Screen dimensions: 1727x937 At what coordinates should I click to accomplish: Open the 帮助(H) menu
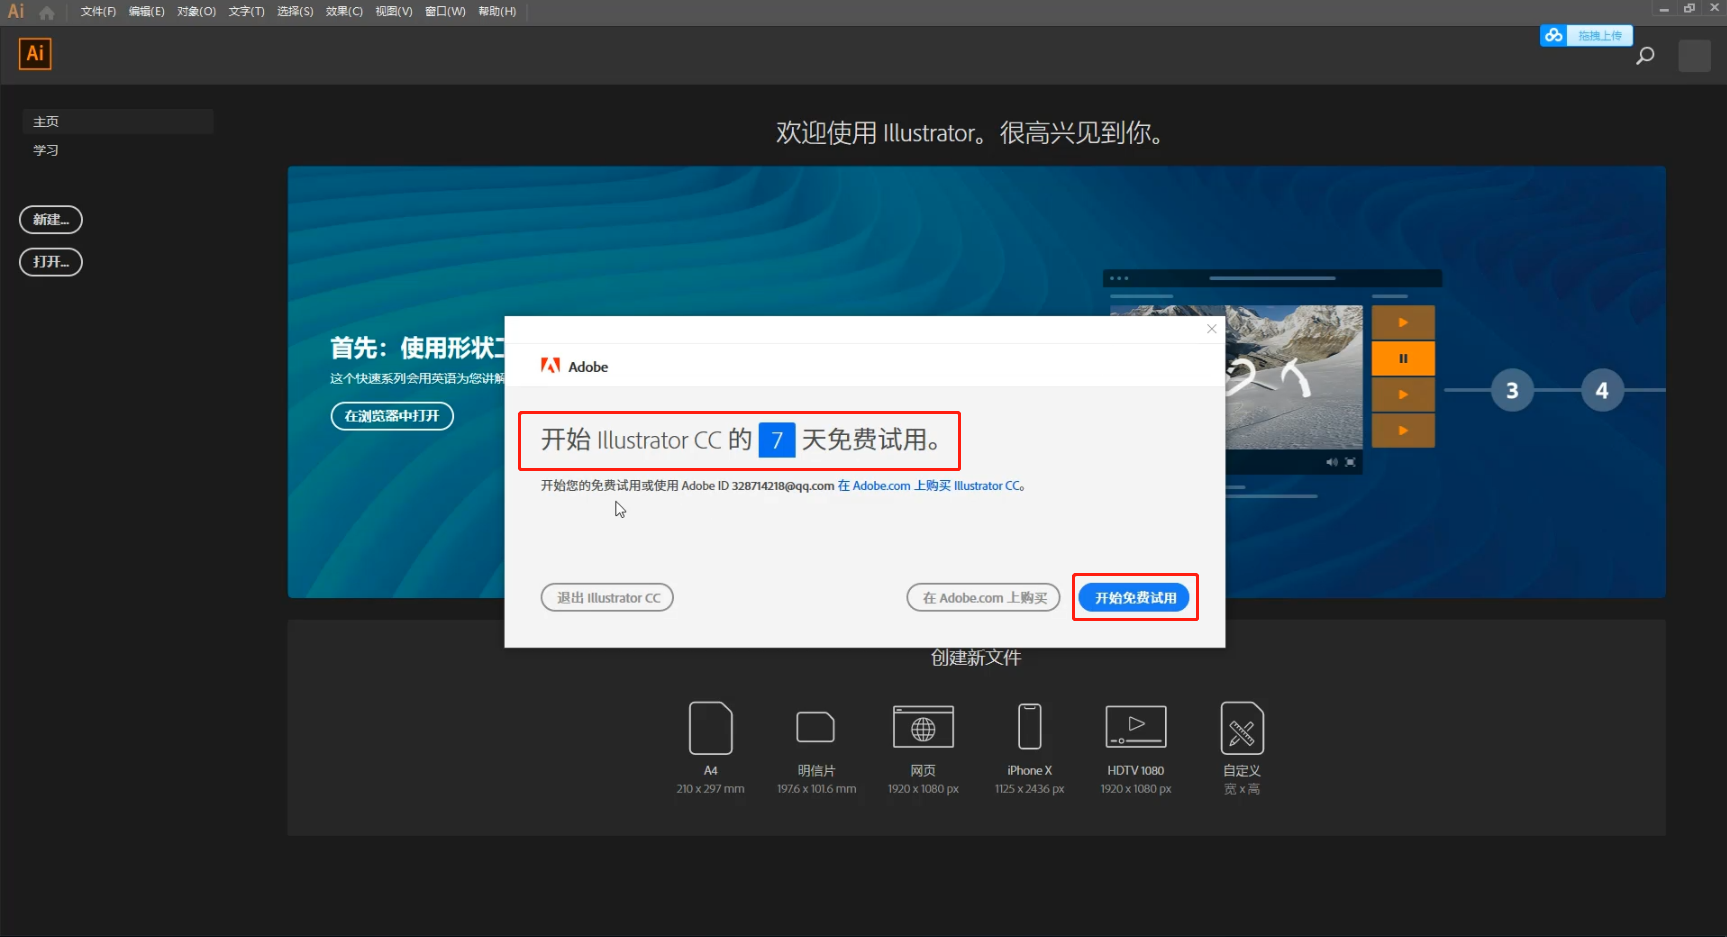497,12
